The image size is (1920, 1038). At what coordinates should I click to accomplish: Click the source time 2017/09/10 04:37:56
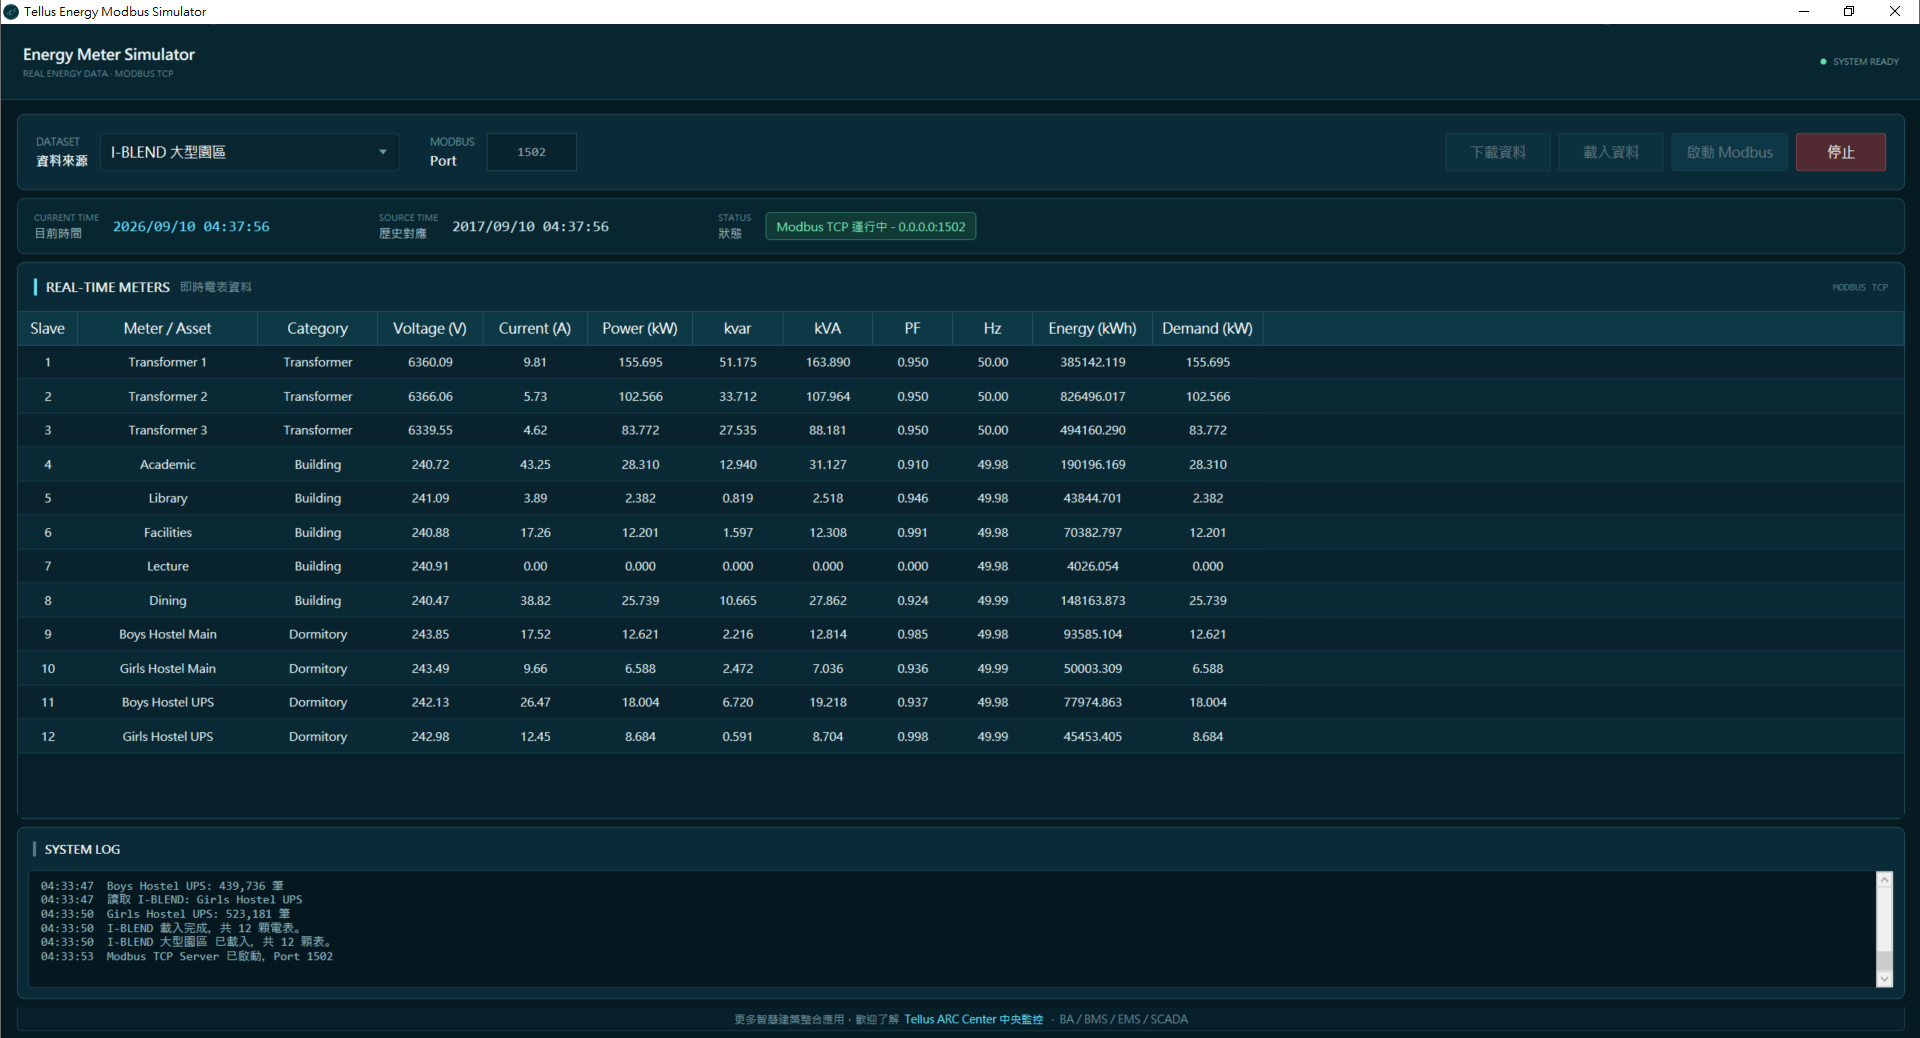tap(530, 227)
